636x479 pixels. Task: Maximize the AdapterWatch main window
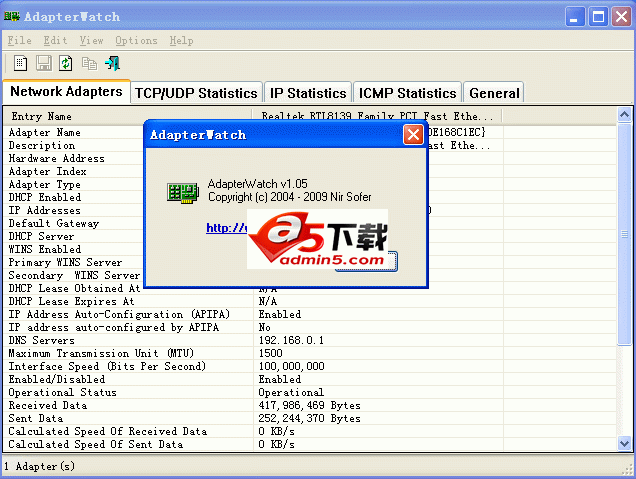(598, 17)
